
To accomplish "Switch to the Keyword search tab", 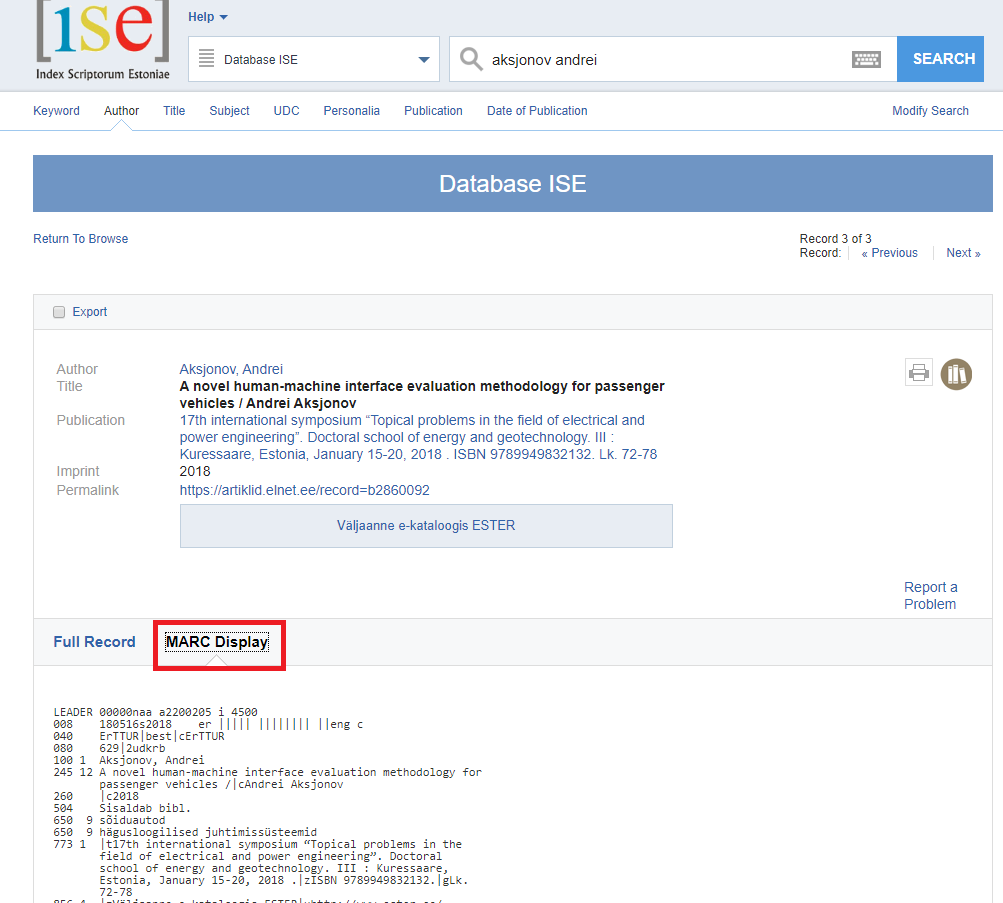I will coord(56,111).
